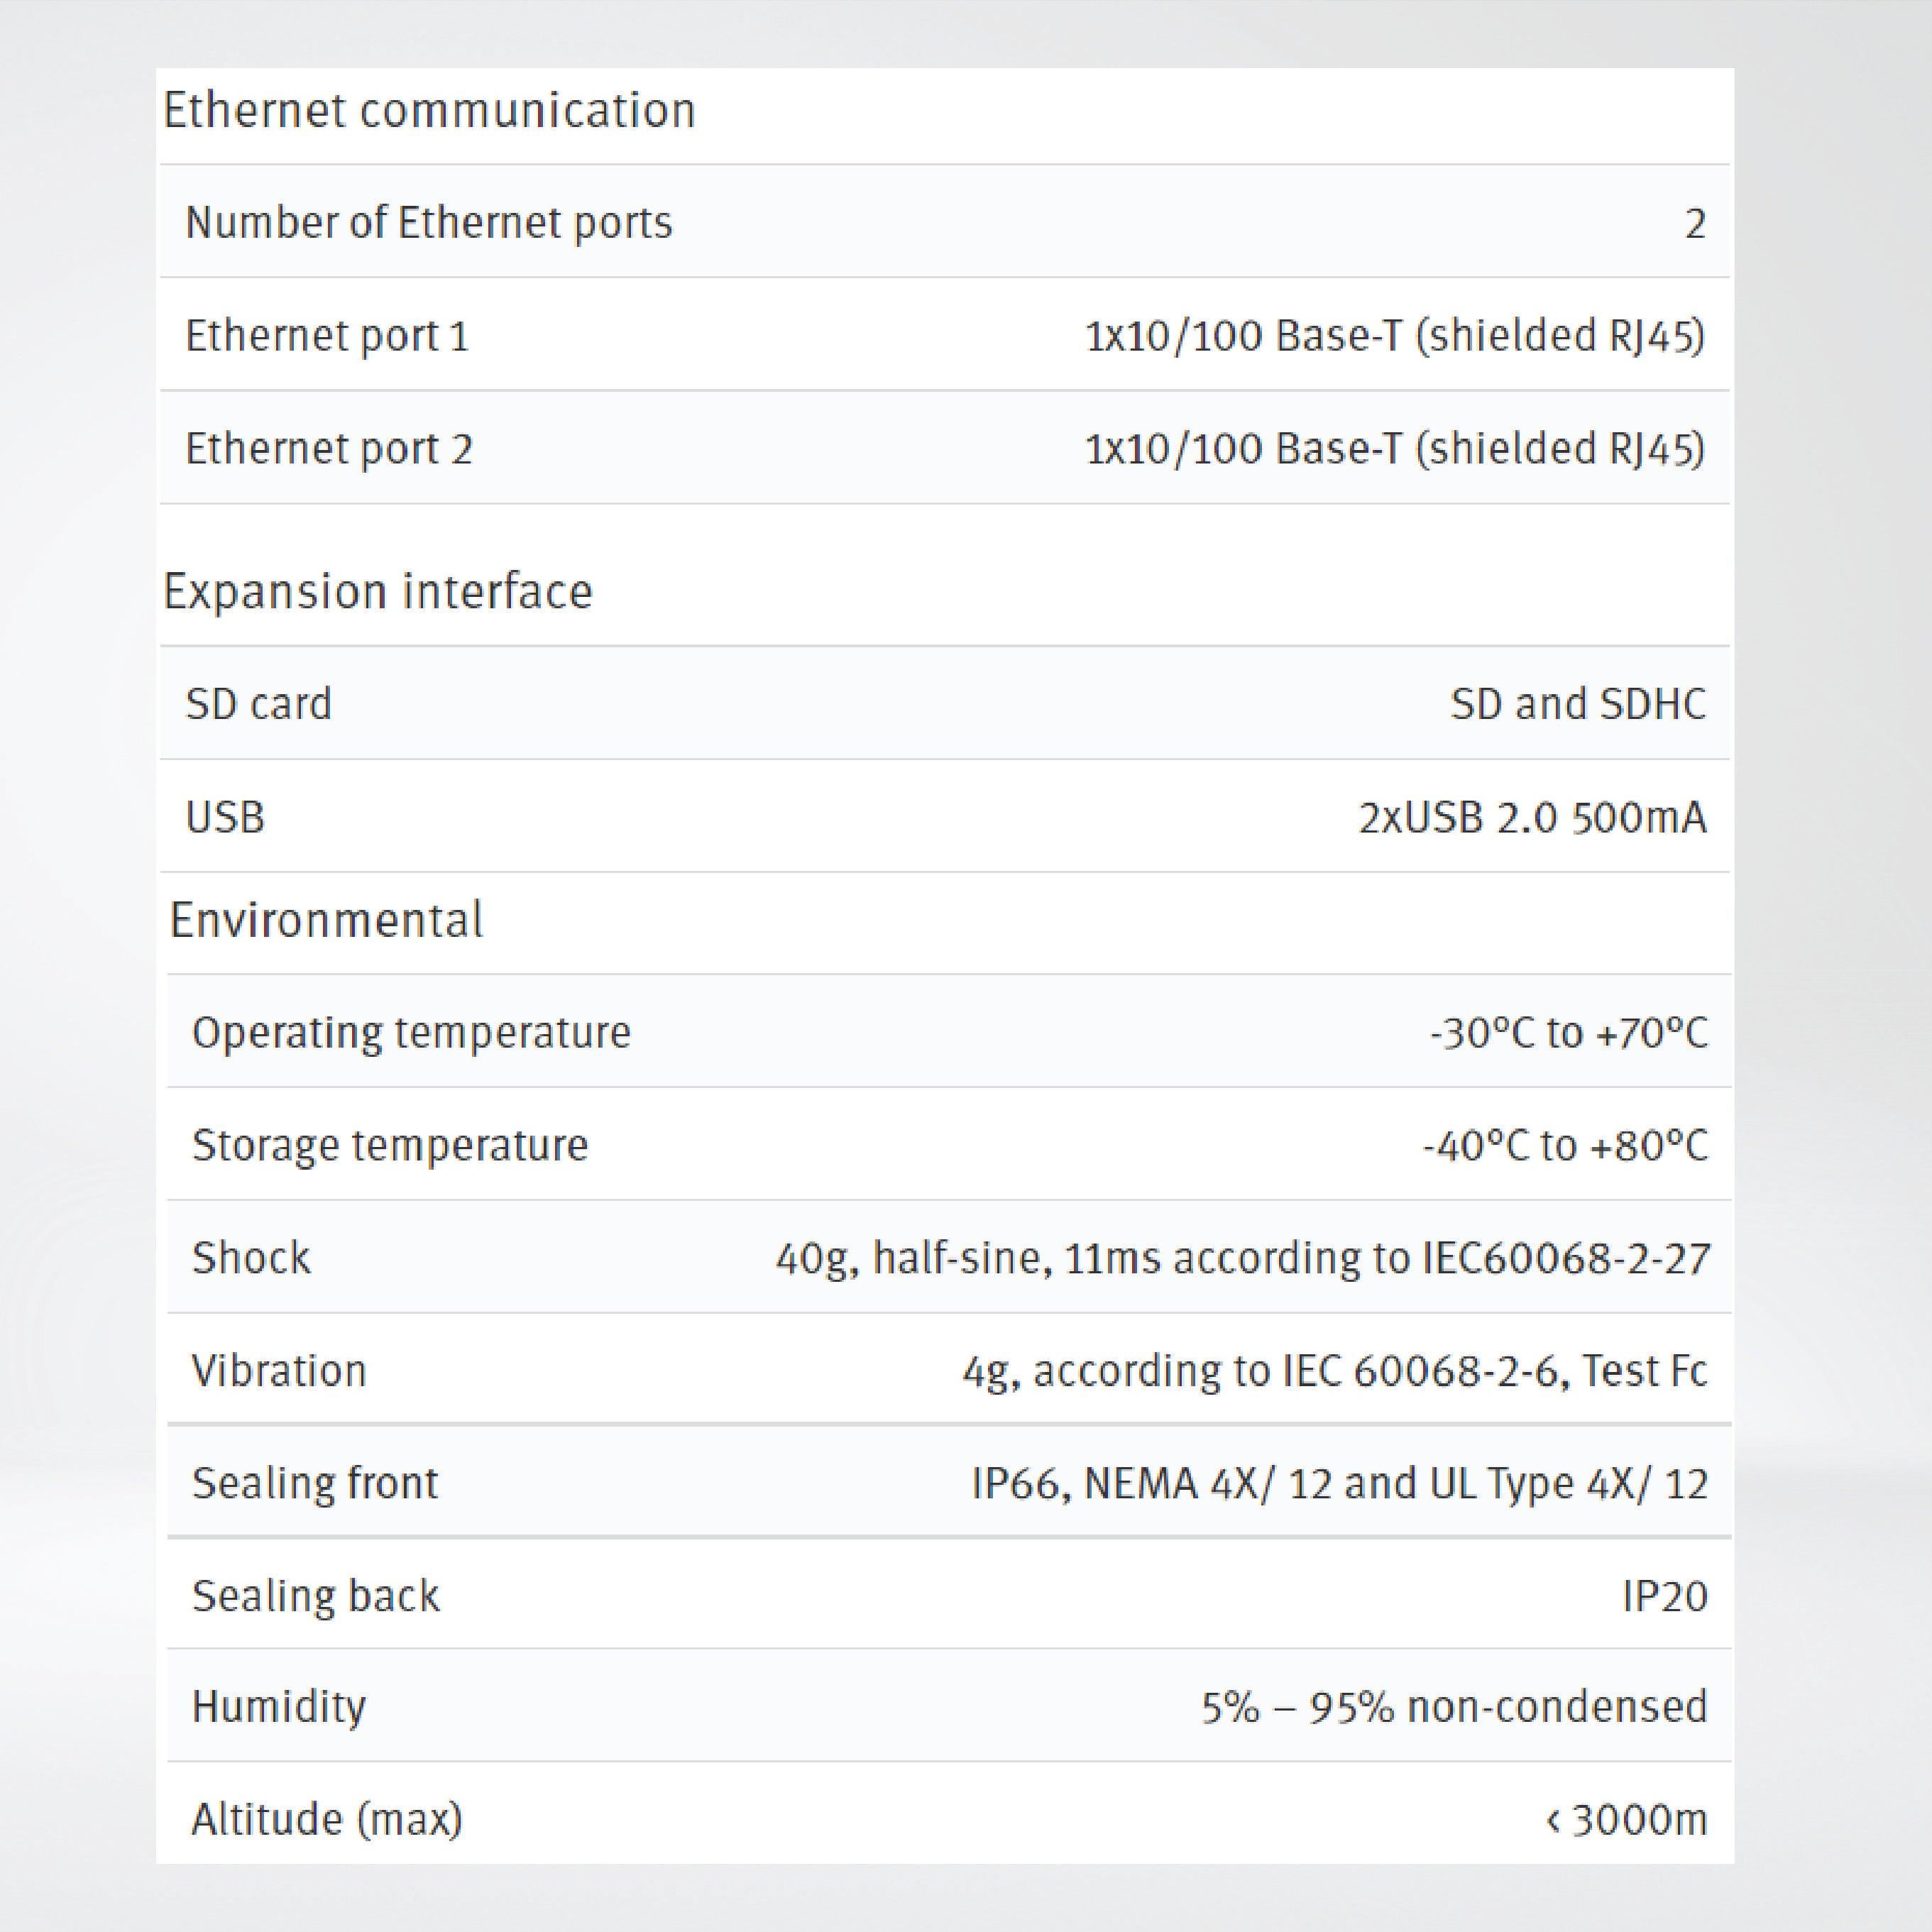Click the -40°C to +80°C storage value
The height and width of the screenshot is (1932, 1932).
pyautogui.click(x=1565, y=1145)
